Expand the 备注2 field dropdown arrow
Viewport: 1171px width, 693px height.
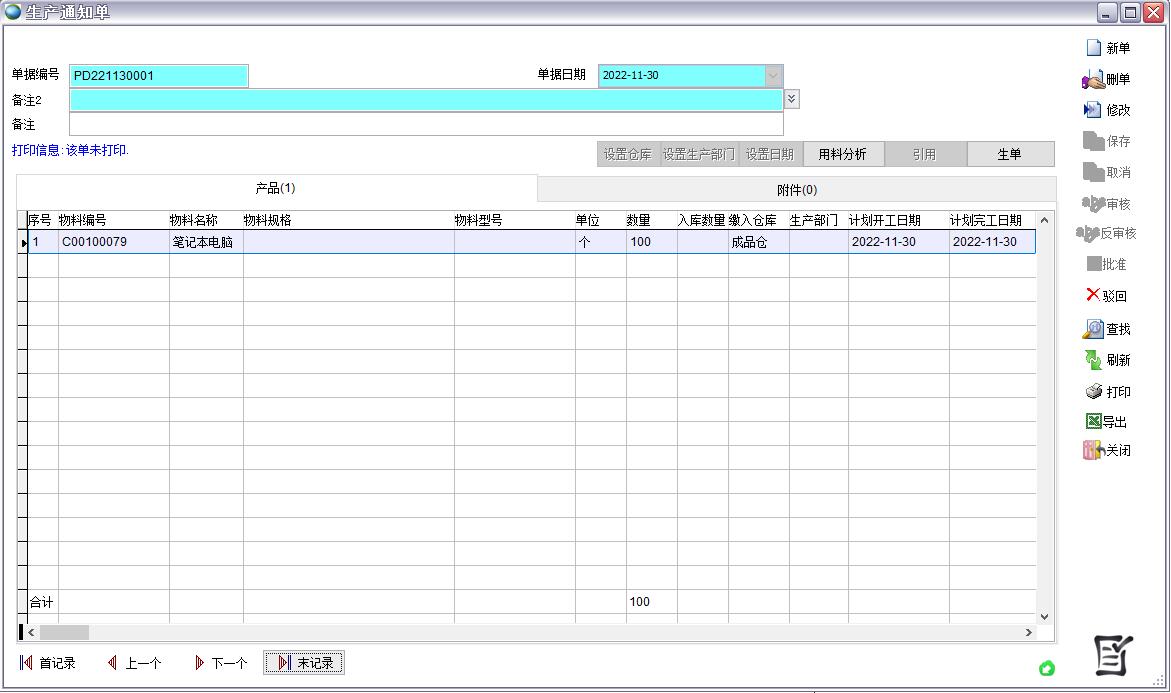pos(792,99)
